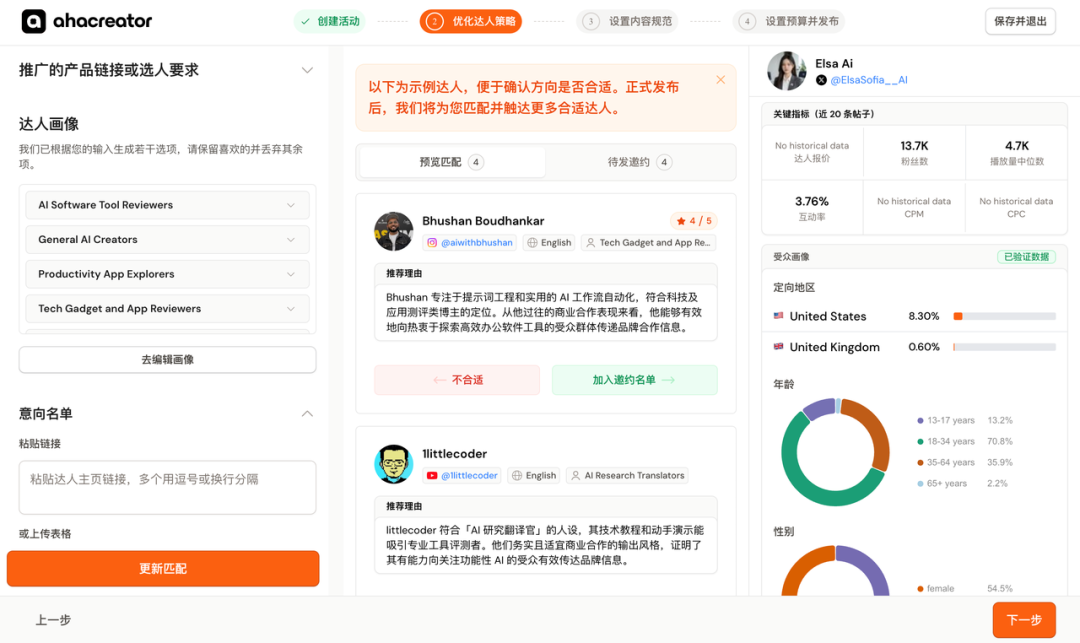This screenshot has width=1080, height=643.
Task: Switch to 待发邀约 tab
Action: tap(640, 162)
